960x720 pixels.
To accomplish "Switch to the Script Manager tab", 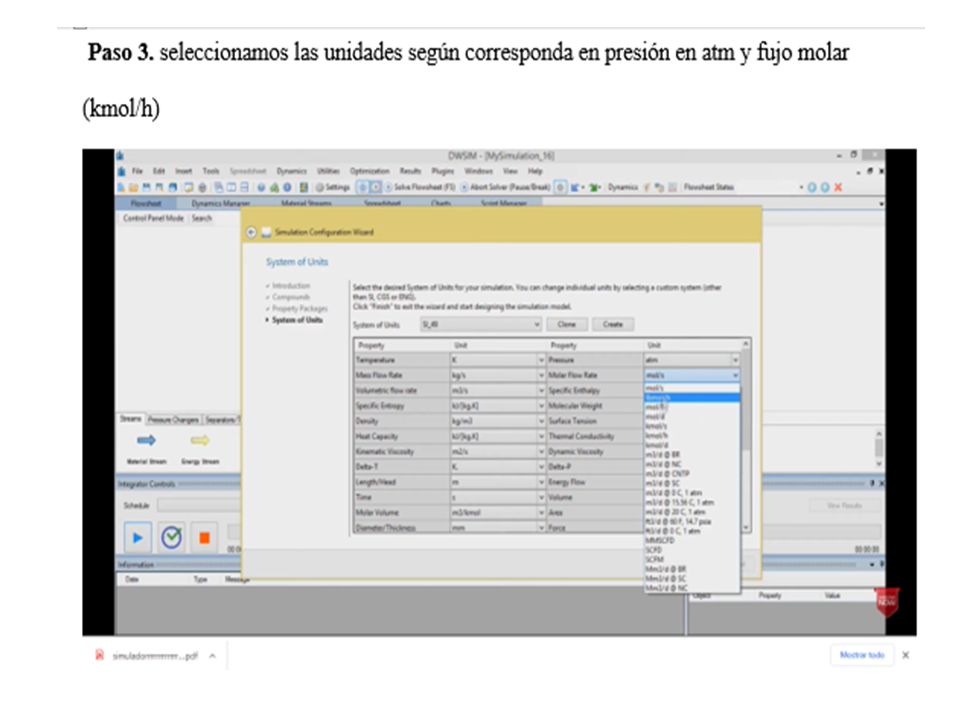I will pos(504,203).
